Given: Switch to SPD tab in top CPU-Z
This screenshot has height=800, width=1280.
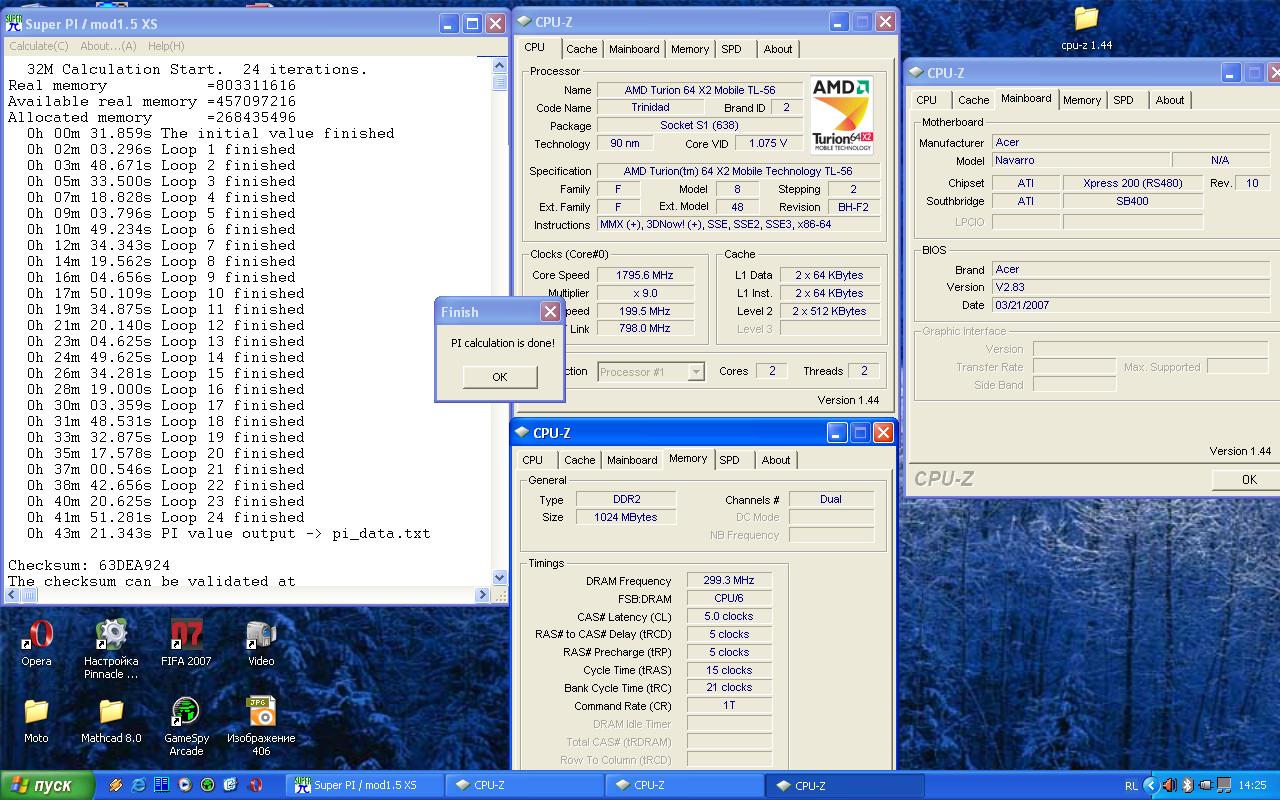Looking at the screenshot, I should pyautogui.click(x=732, y=49).
